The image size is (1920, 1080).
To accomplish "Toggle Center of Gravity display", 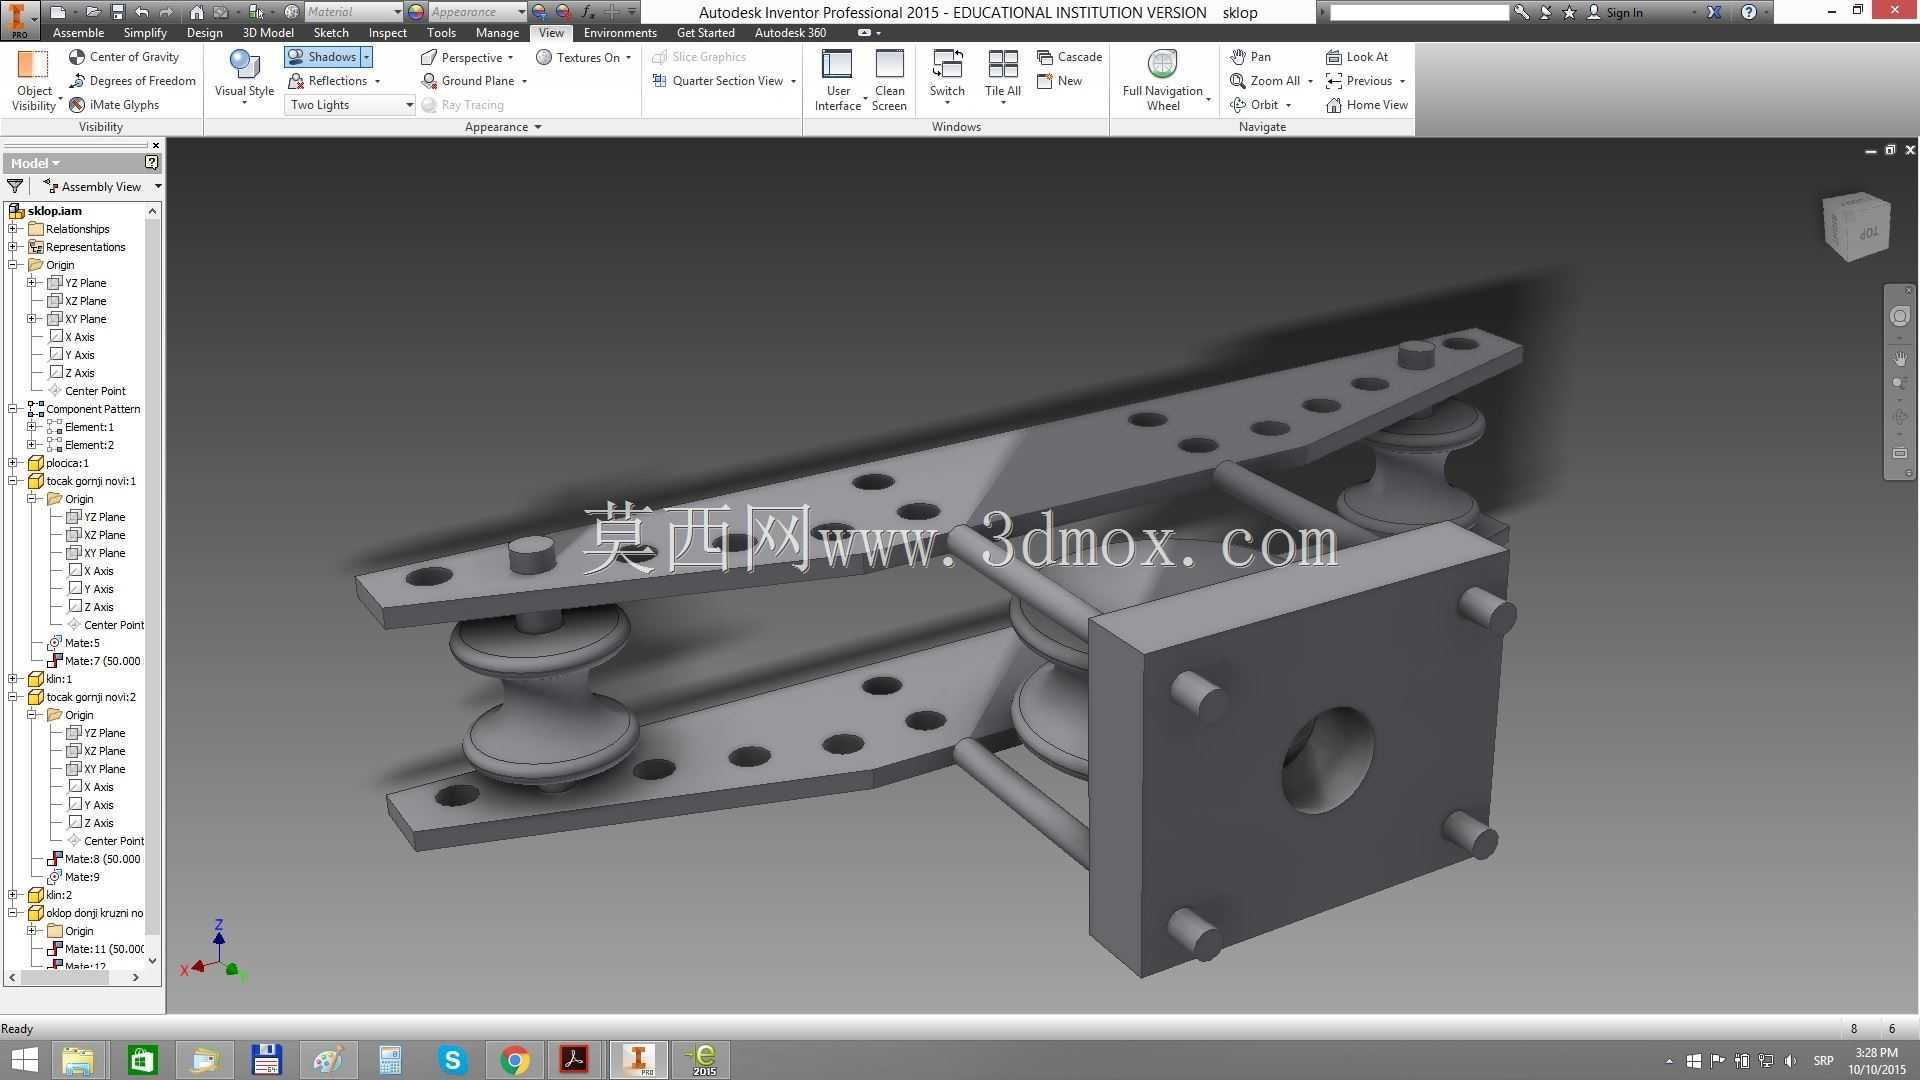I will (x=124, y=57).
